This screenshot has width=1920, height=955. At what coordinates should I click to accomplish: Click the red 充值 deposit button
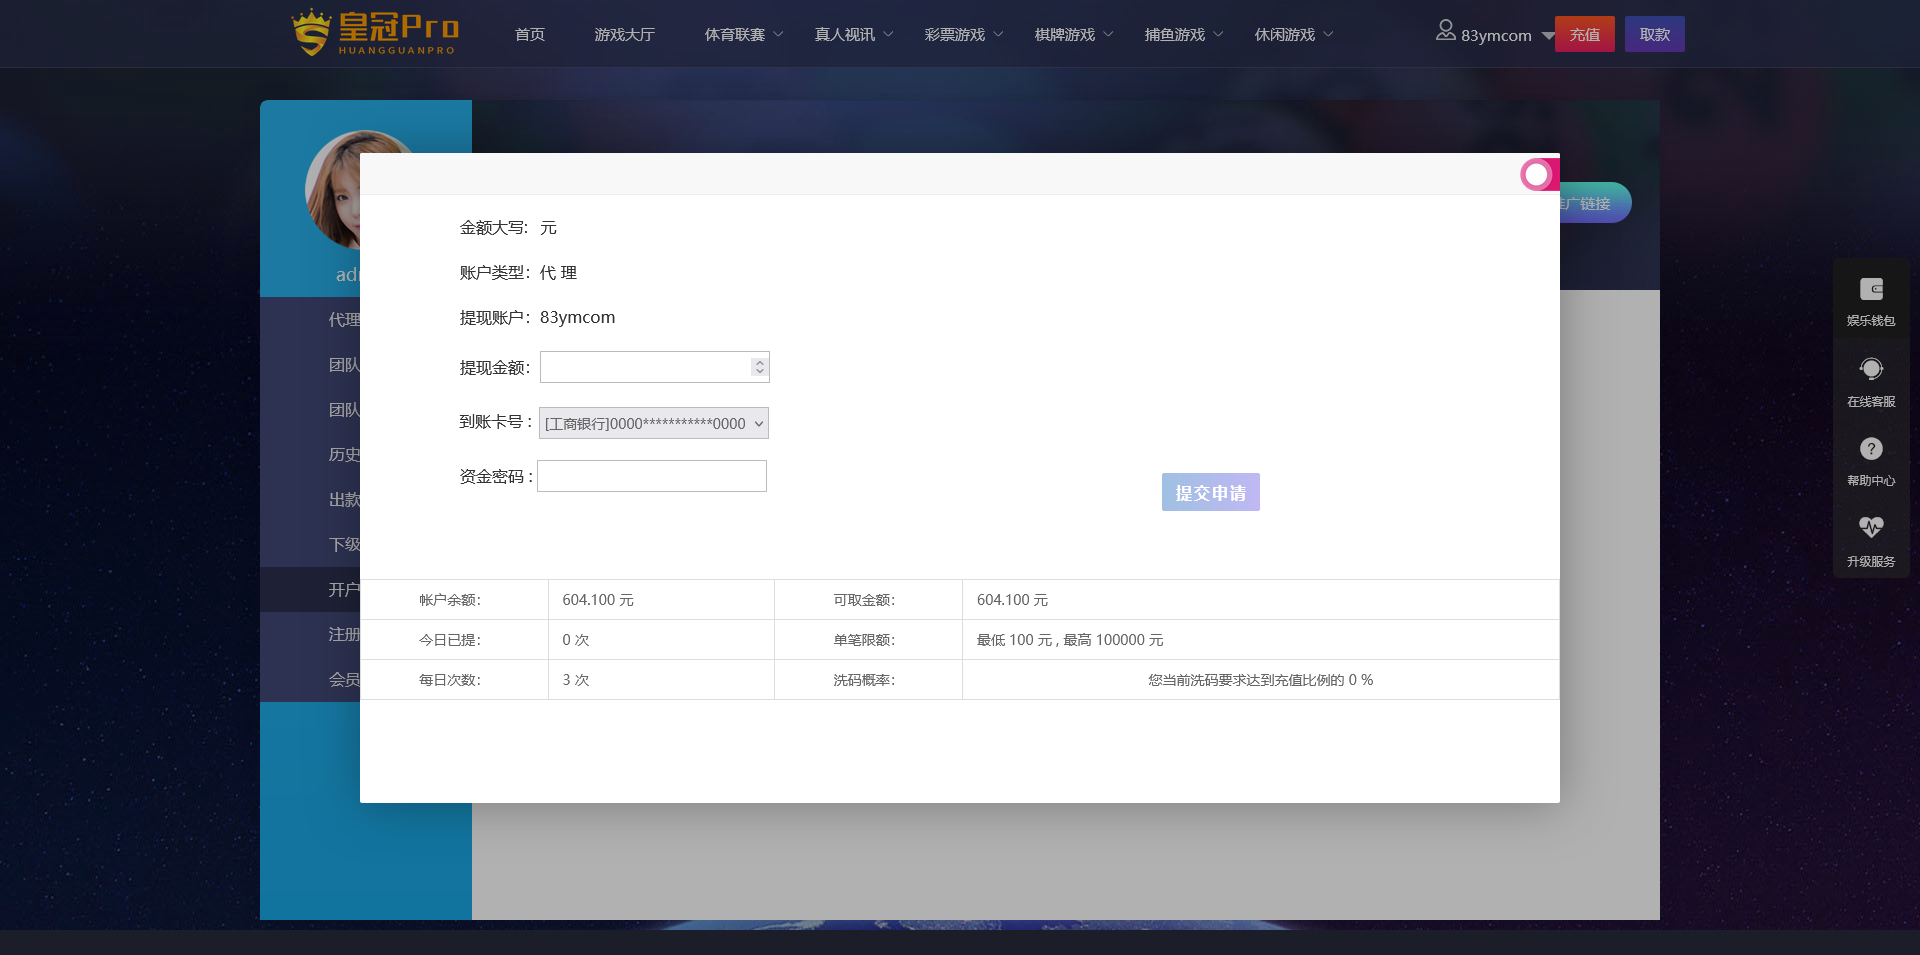point(1584,35)
